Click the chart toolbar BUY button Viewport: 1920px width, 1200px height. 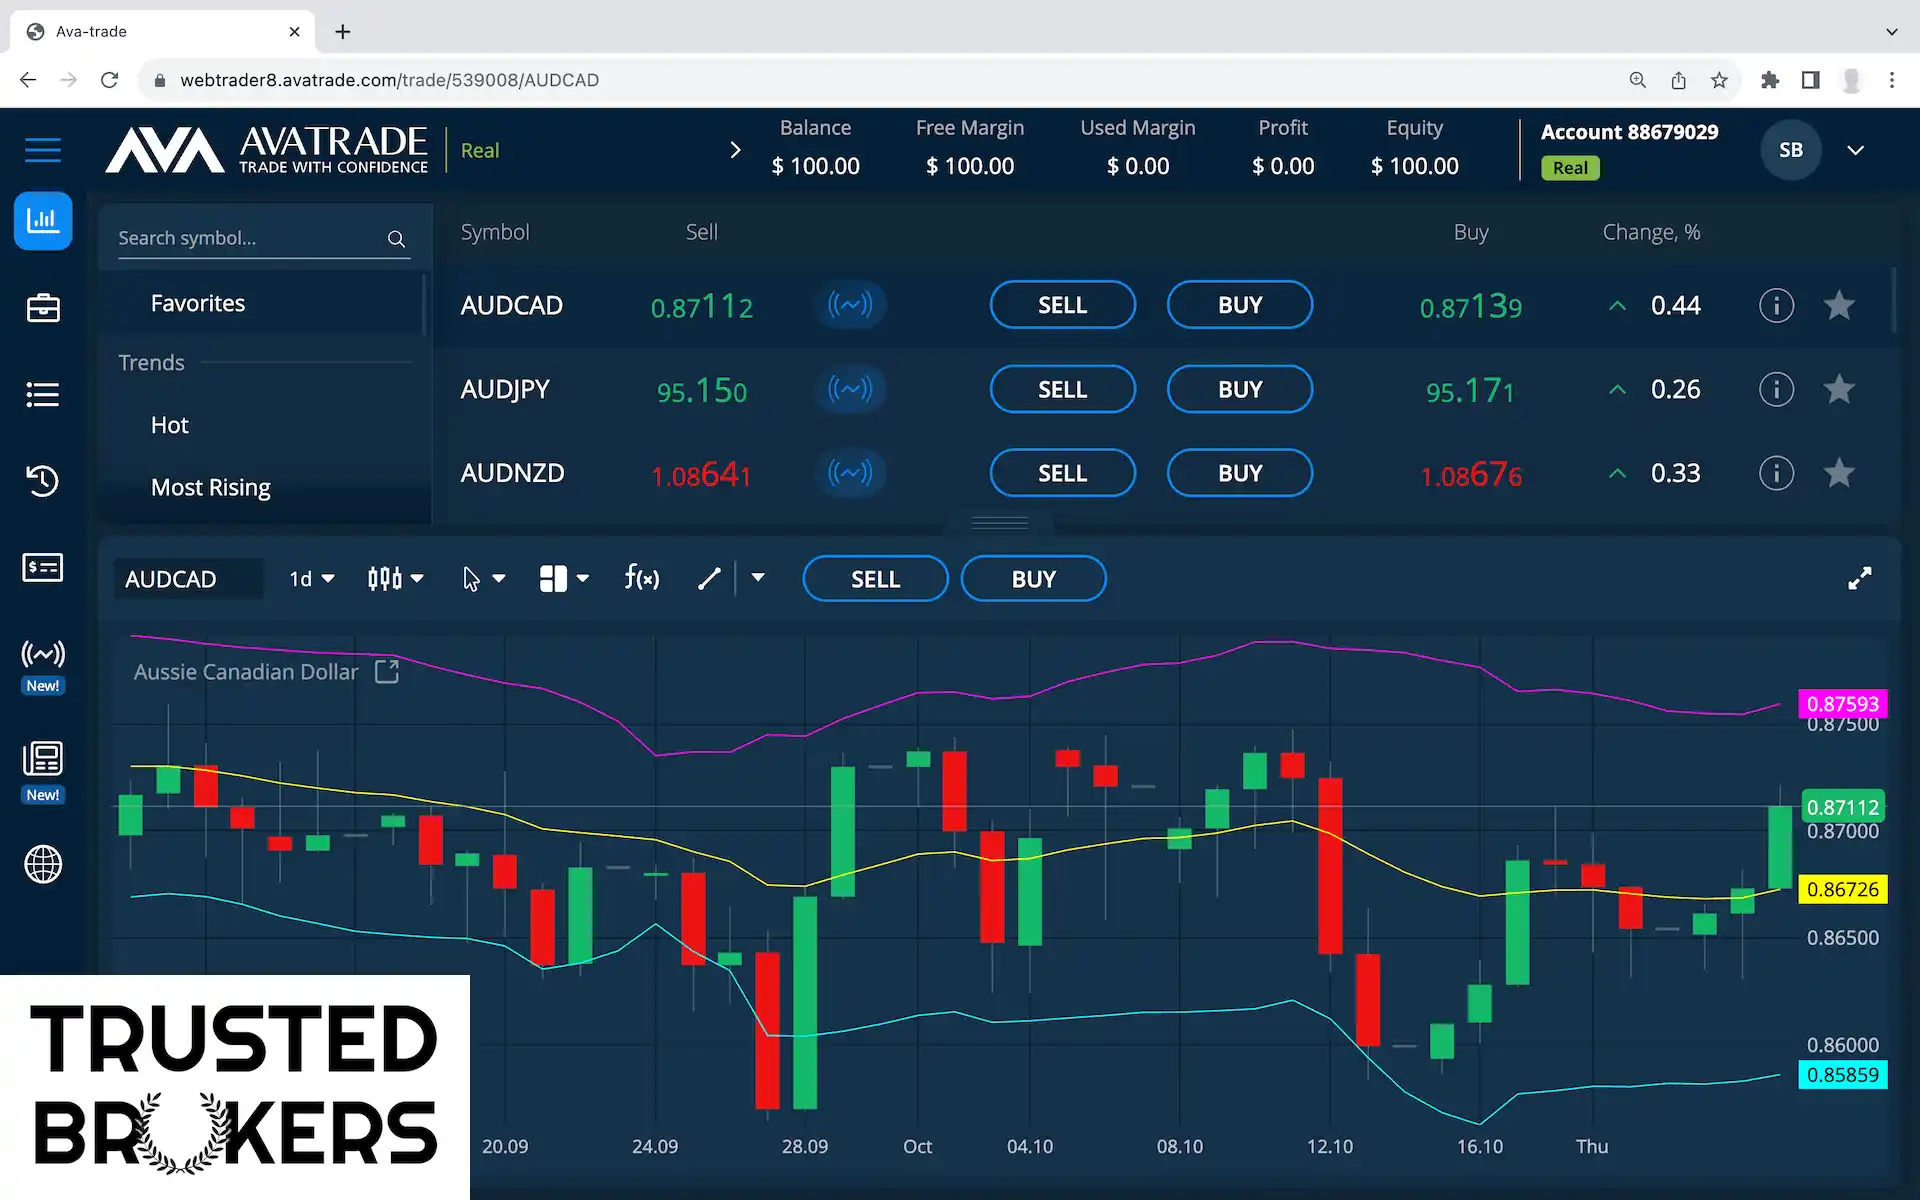pyautogui.click(x=1033, y=579)
